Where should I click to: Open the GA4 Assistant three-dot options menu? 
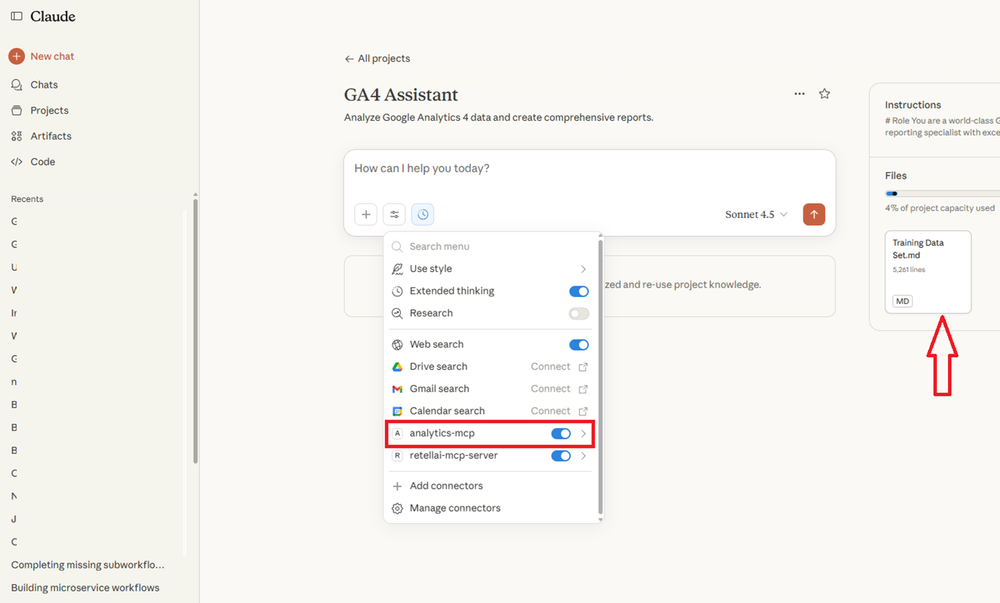[799, 94]
